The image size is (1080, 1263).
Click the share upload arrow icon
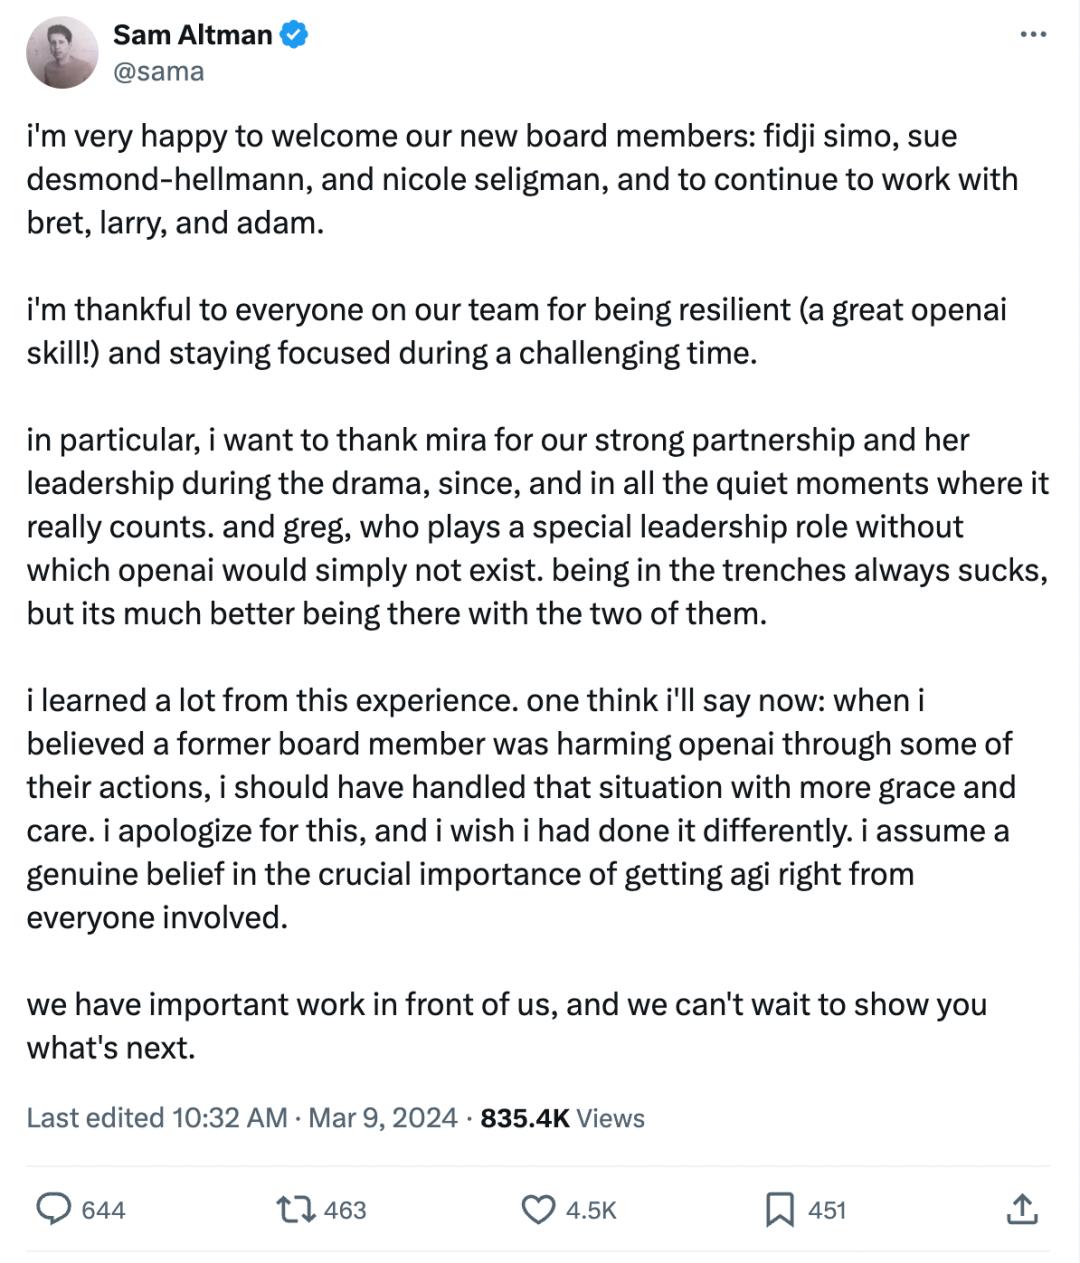pos(1020,1209)
